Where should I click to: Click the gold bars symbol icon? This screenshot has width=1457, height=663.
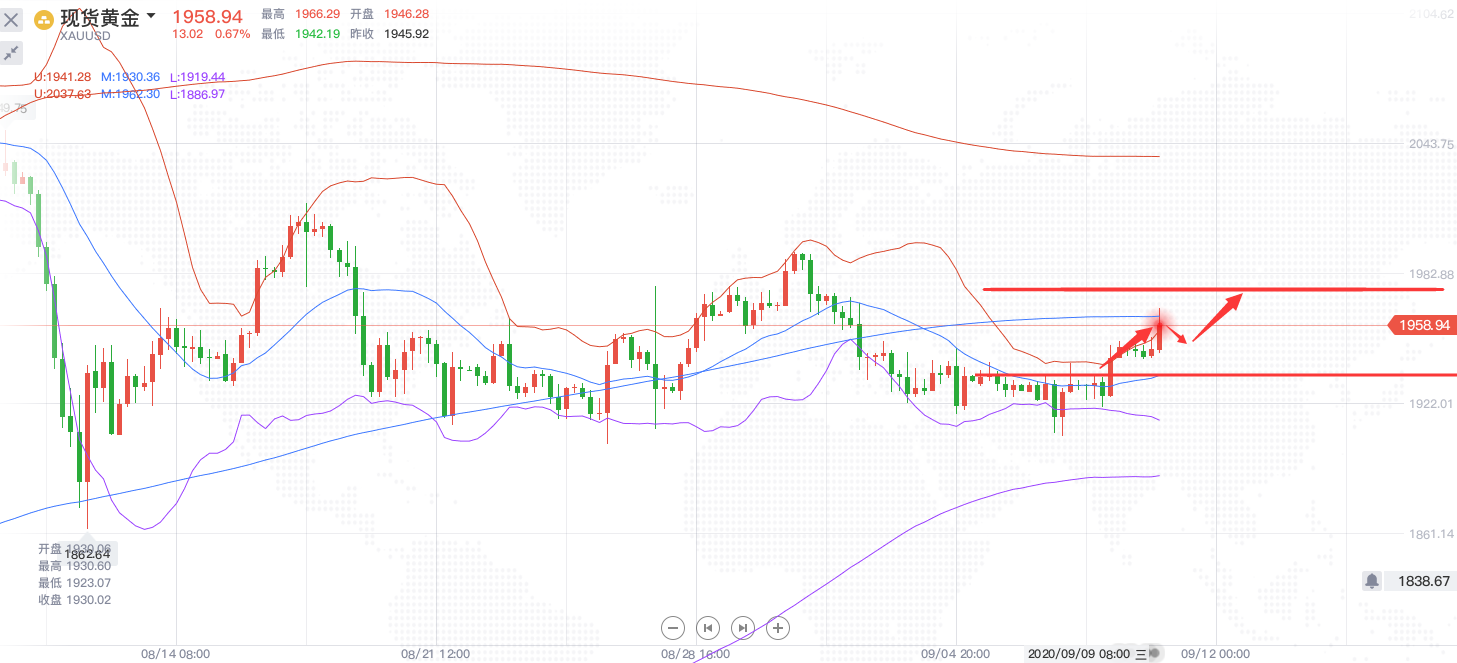[x=44, y=18]
